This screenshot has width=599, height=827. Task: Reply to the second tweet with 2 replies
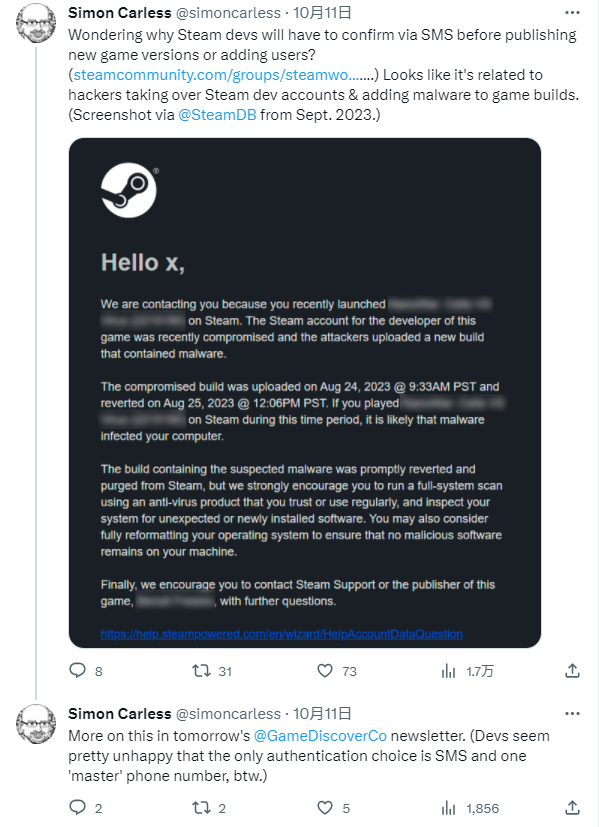pos(78,807)
